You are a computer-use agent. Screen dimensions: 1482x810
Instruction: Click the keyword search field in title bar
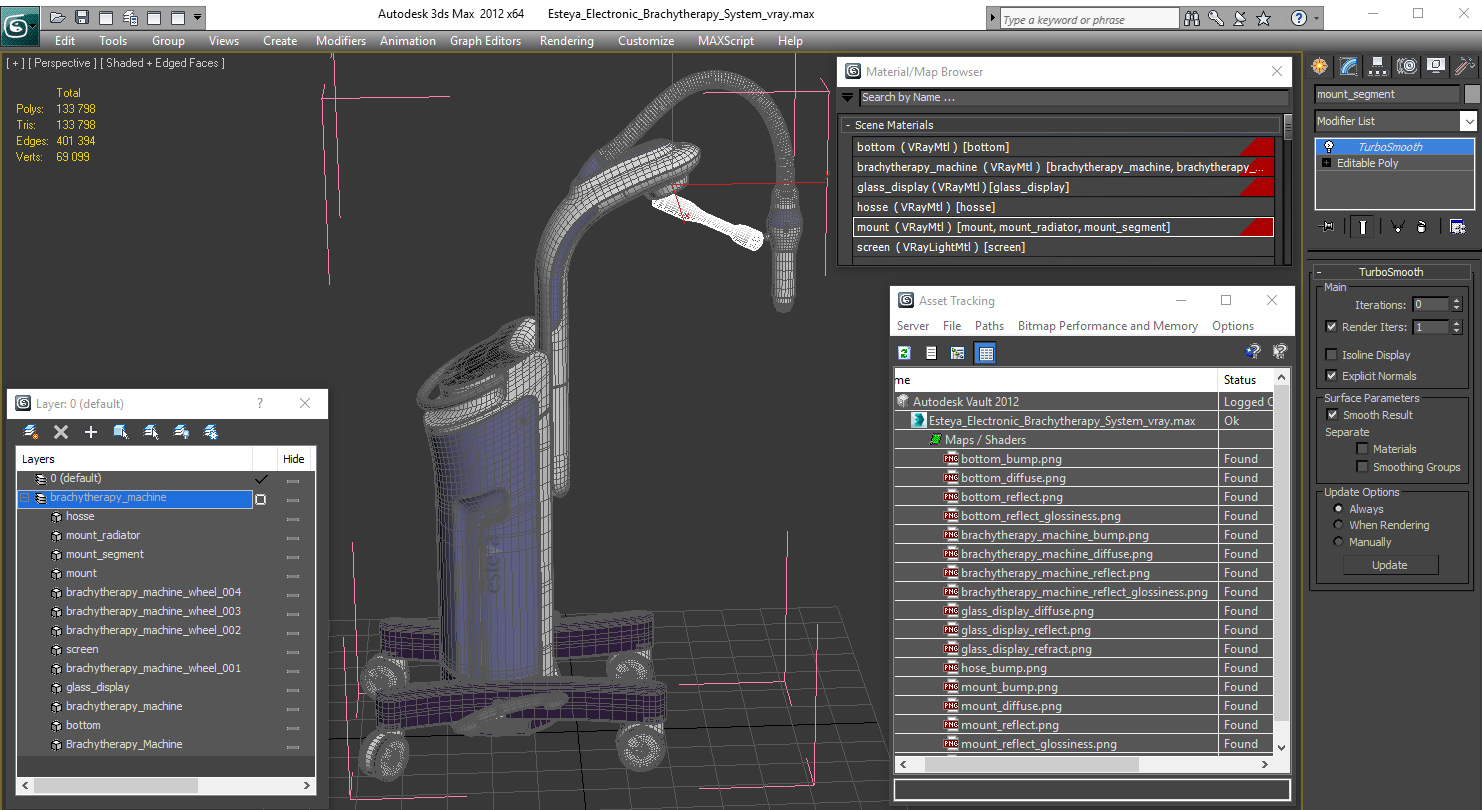(1089, 19)
